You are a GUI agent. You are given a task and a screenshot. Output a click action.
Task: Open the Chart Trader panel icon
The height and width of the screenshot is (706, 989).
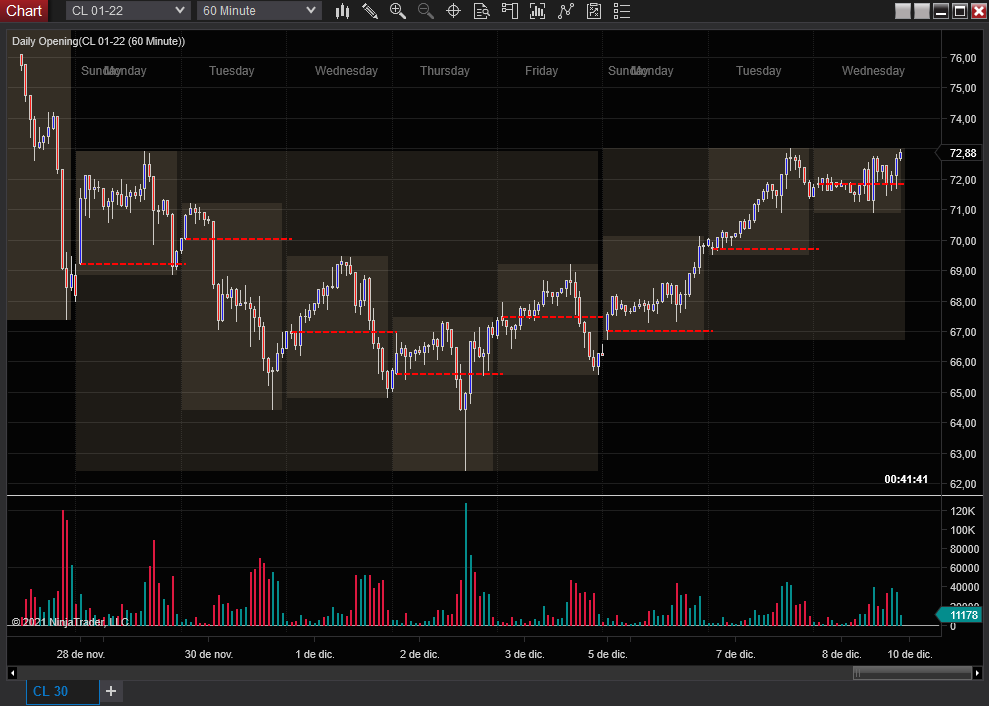[x=511, y=11]
